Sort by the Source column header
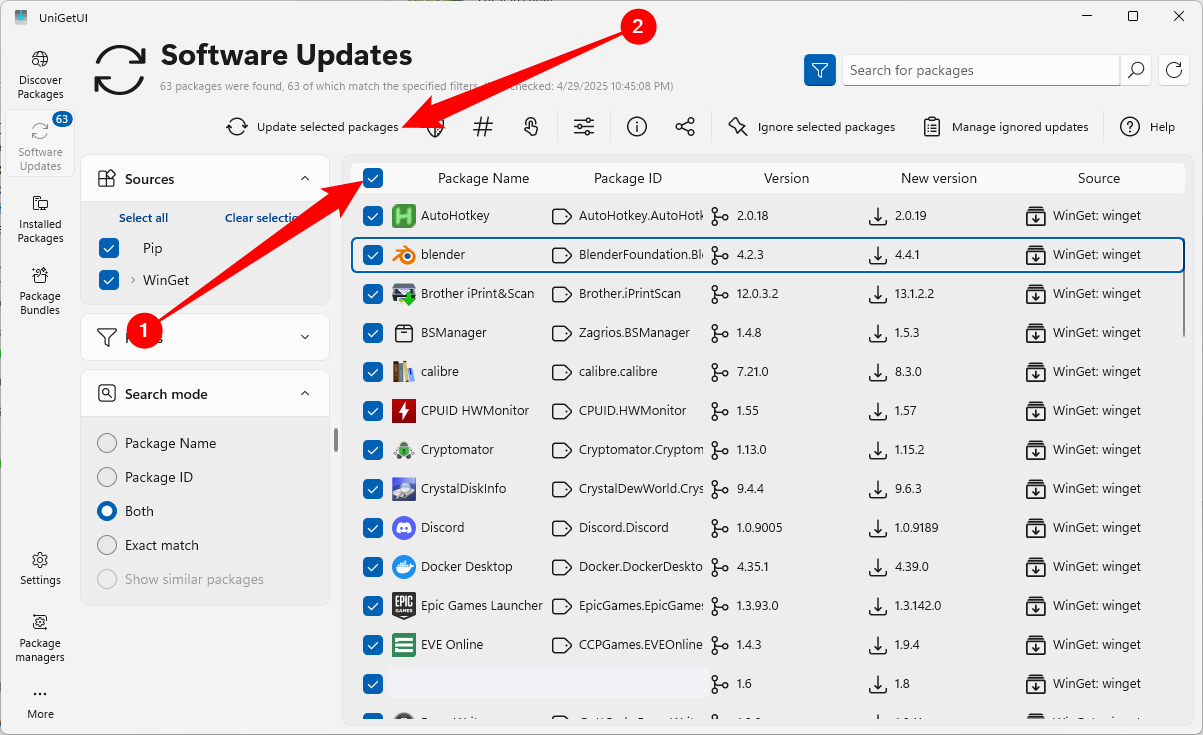Screen dimensions: 1203x735 click(1099, 178)
